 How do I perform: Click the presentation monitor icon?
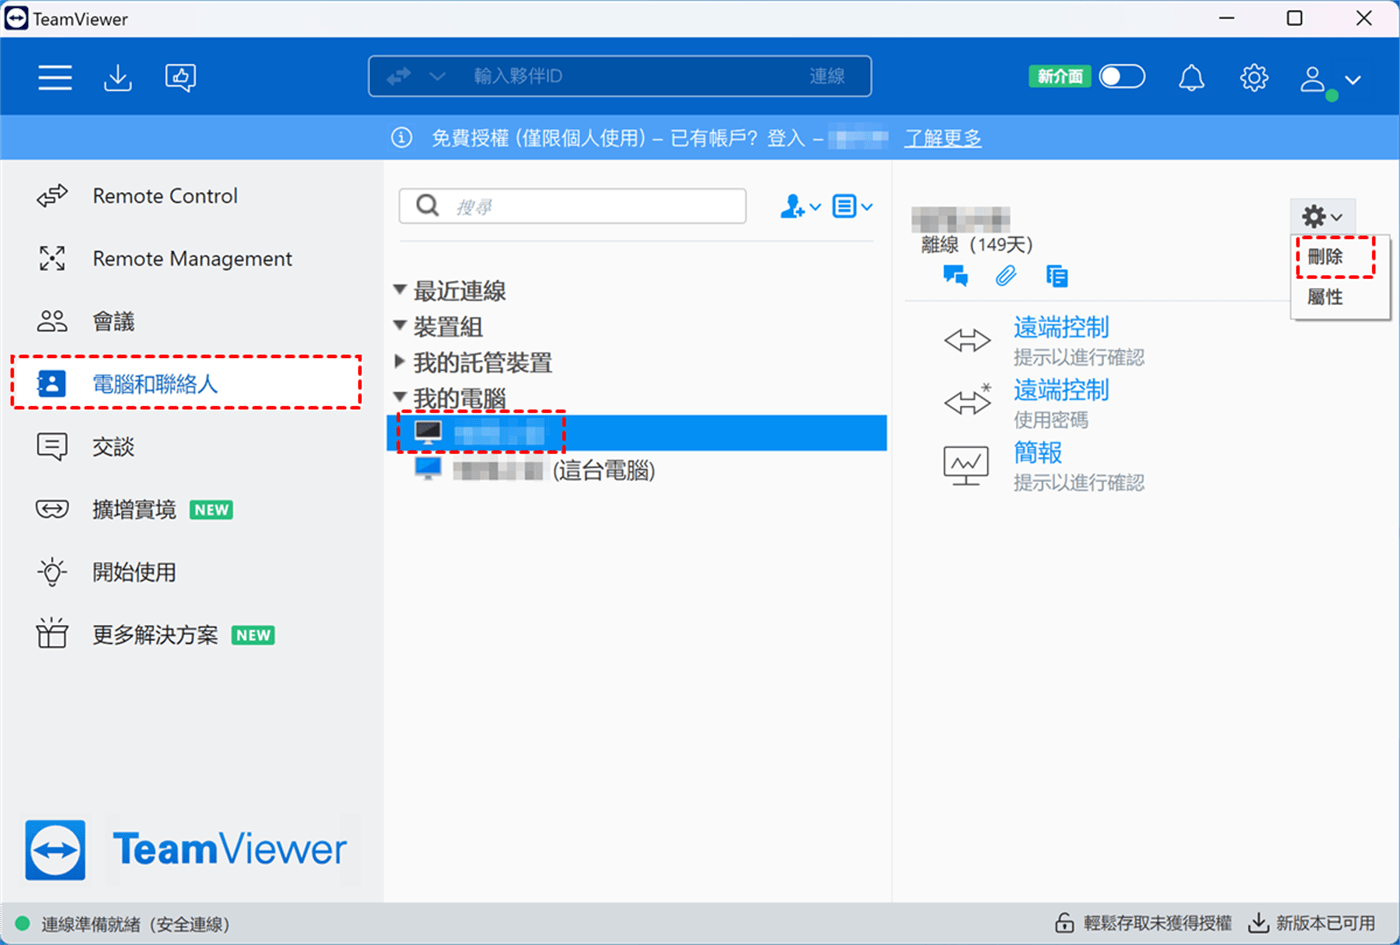click(966, 466)
